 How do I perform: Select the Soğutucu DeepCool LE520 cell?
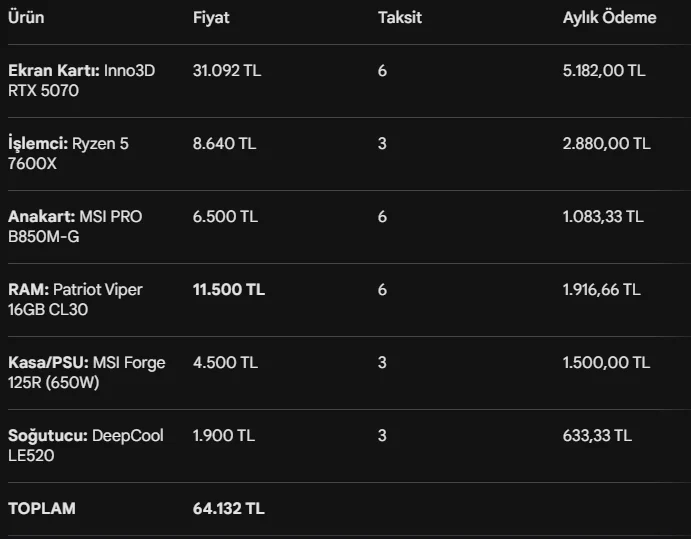coord(85,446)
